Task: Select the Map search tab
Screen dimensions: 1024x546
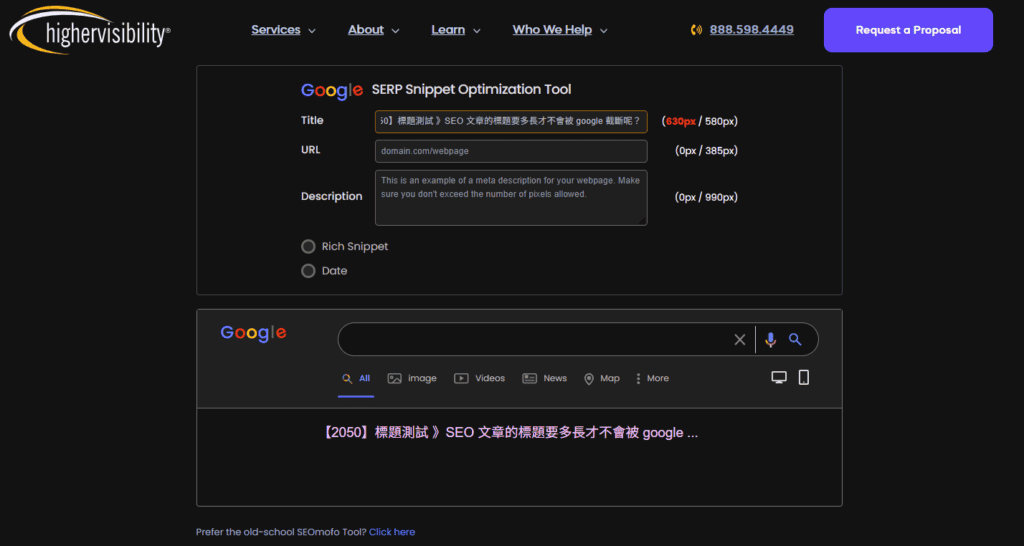Action: click(x=601, y=378)
